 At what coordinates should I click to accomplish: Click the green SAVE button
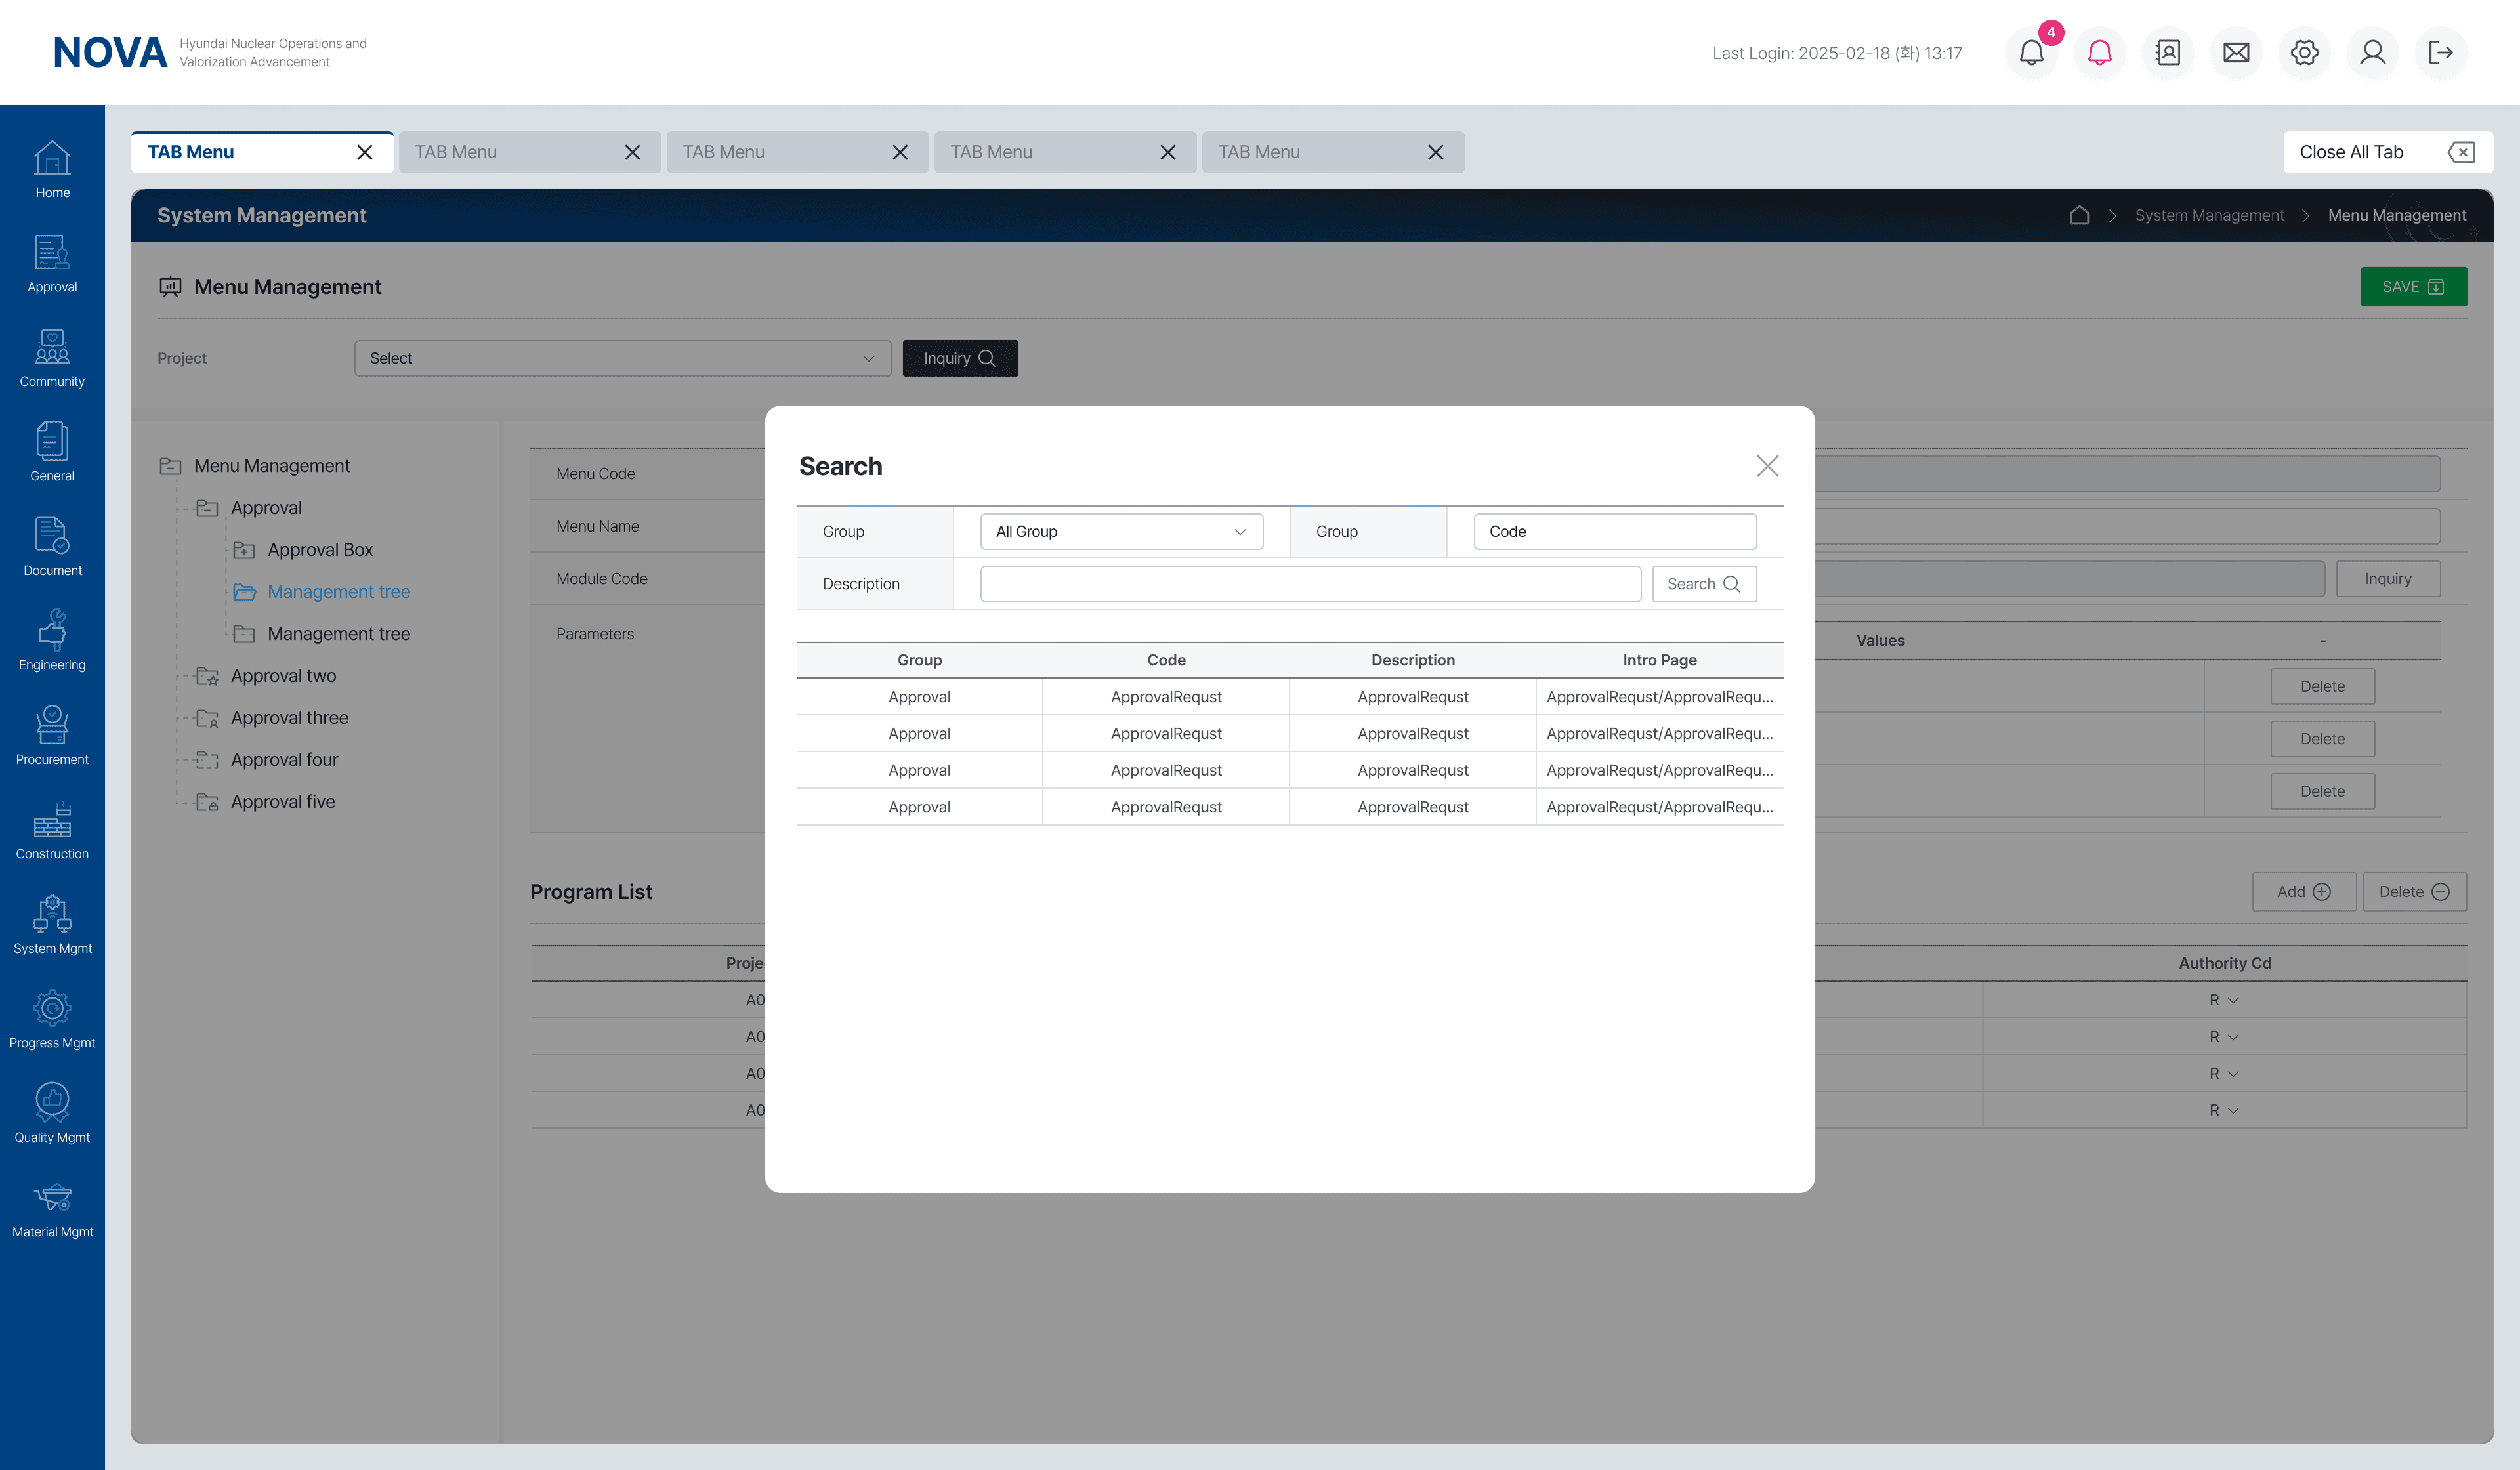click(x=2413, y=287)
